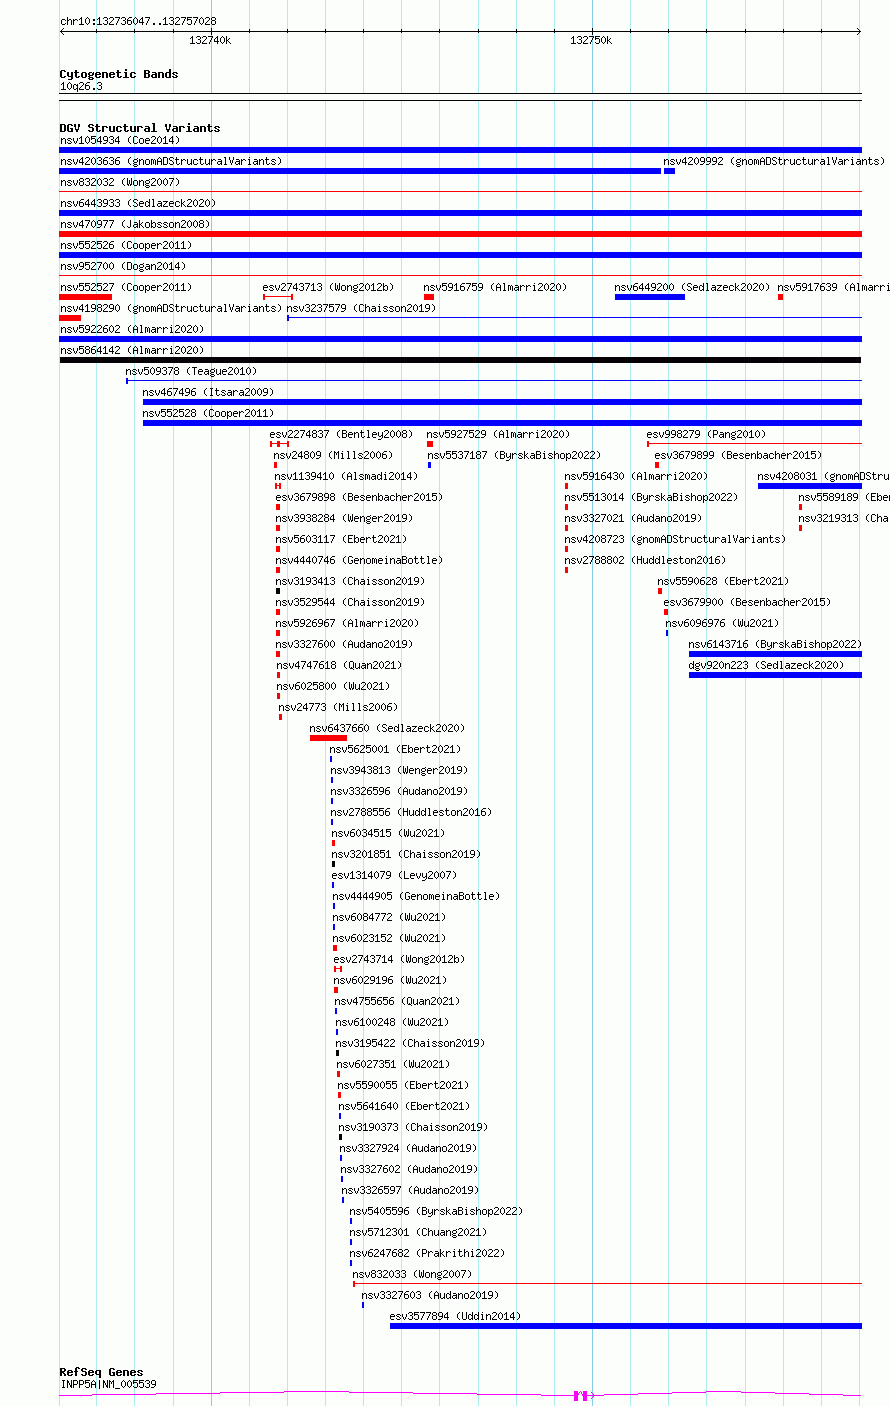
Task: Click nsv5927529 (Almarri2020) variant label
Action: (x=499, y=434)
